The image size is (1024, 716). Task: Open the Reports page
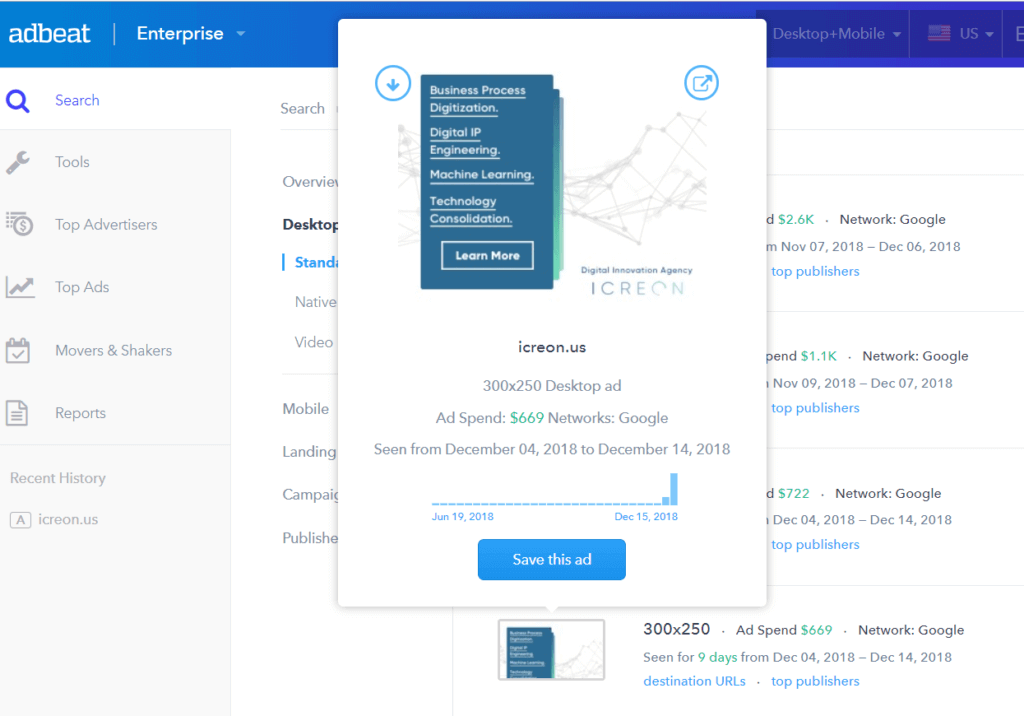pos(80,413)
